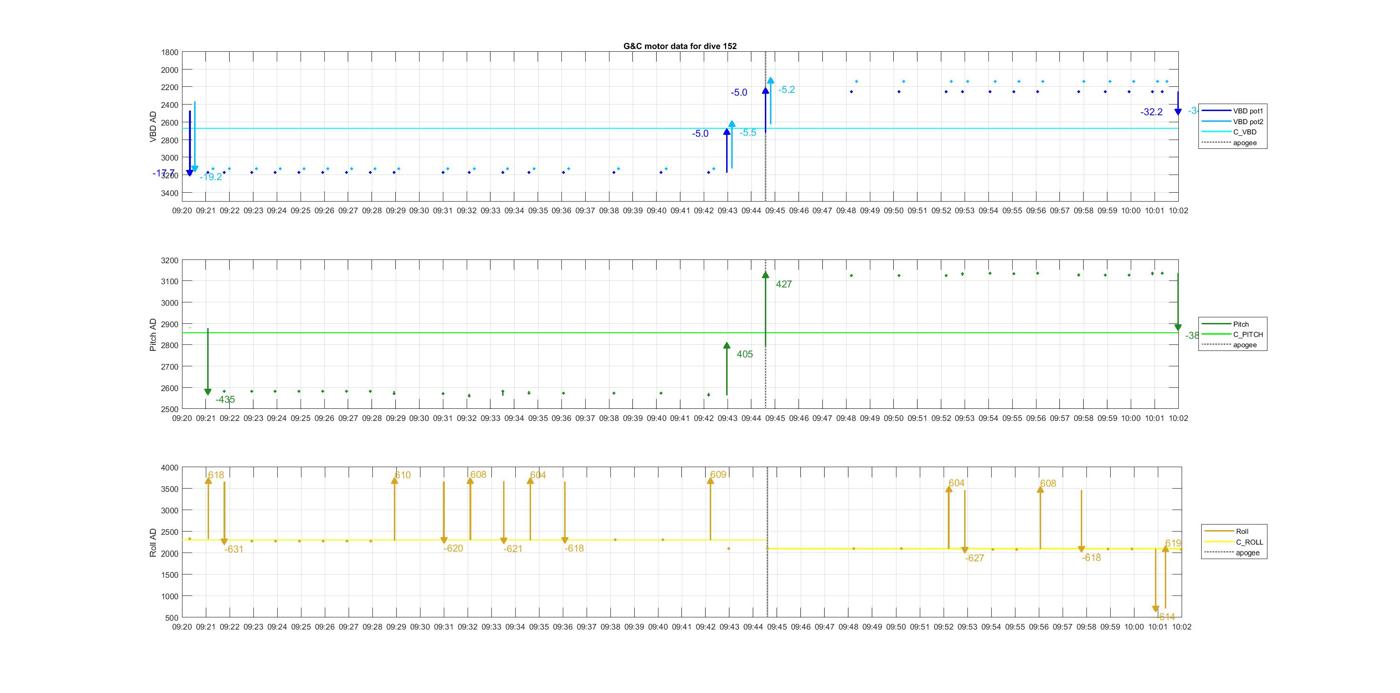The height and width of the screenshot is (693, 1400).
Task: Click the title 'G&C motor data for dive 152'
Action: (680, 46)
